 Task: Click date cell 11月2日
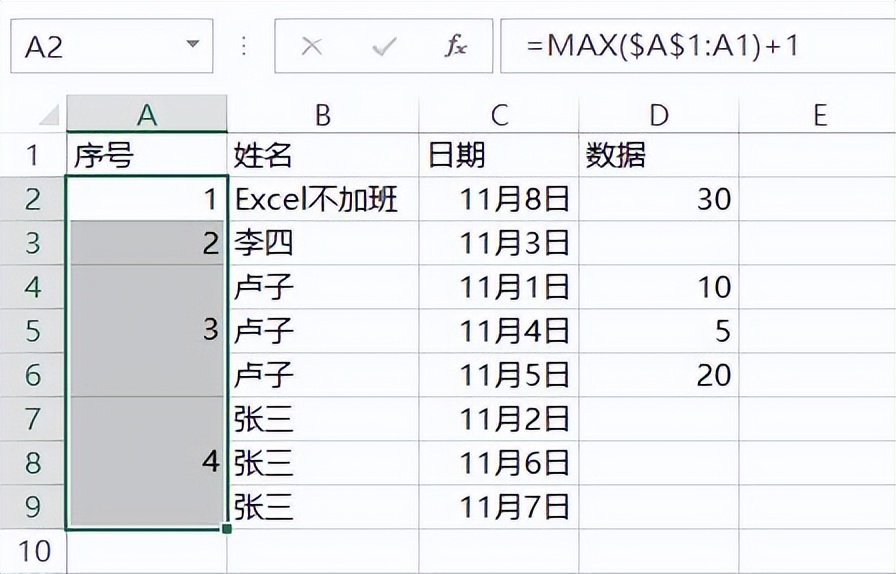(x=499, y=419)
